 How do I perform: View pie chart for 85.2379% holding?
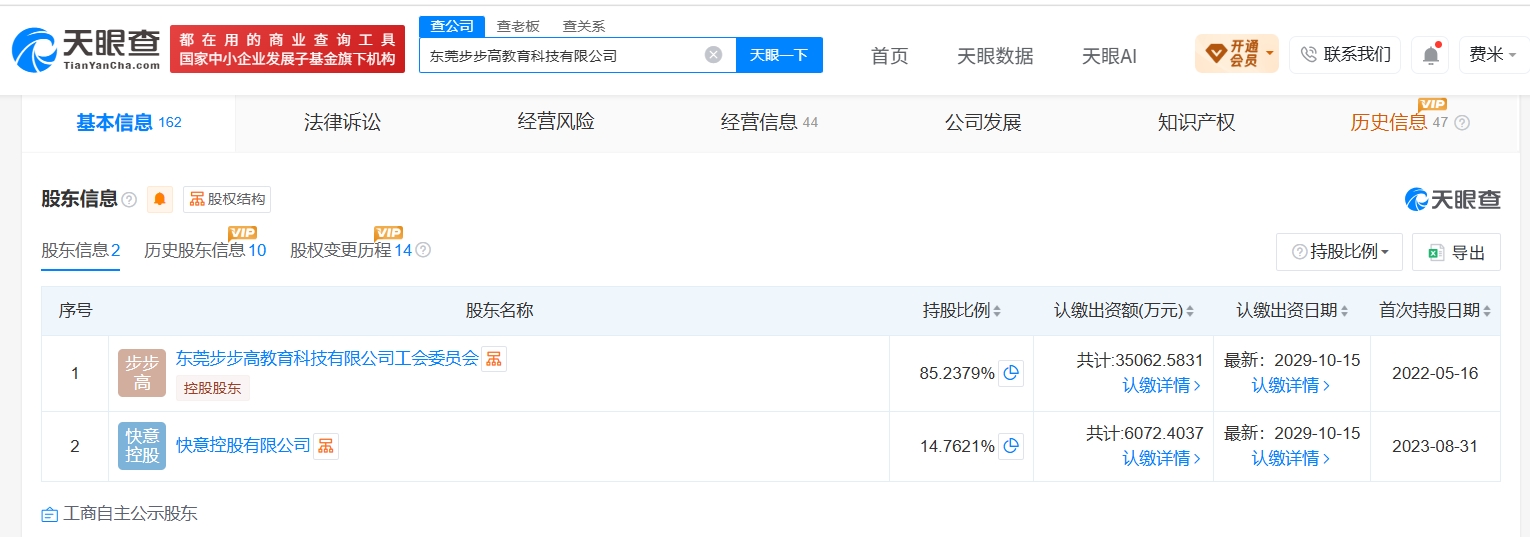[x=1011, y=373]
